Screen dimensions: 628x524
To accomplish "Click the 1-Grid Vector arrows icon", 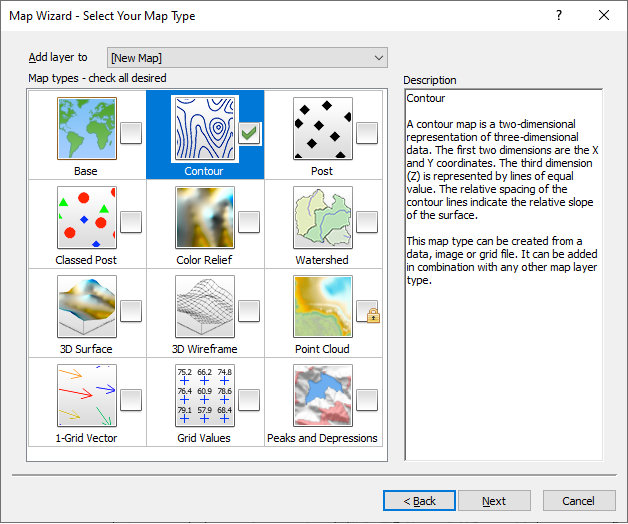I will point(86,396).
